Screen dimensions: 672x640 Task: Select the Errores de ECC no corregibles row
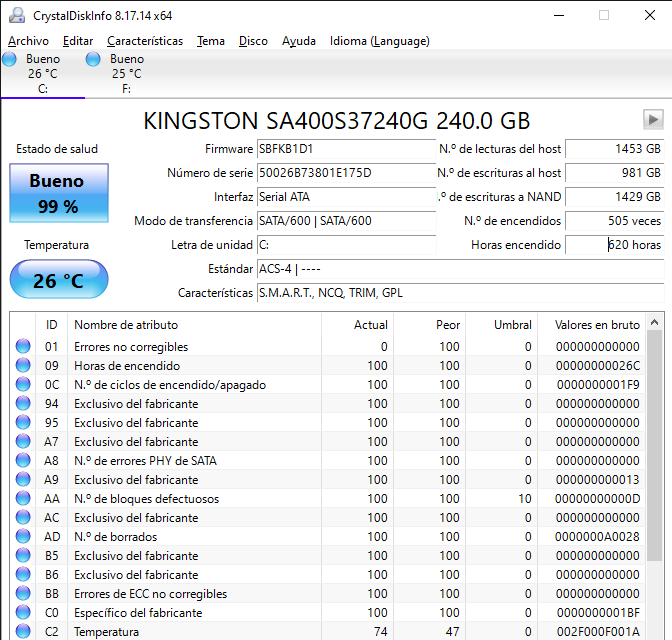(328, 593)
